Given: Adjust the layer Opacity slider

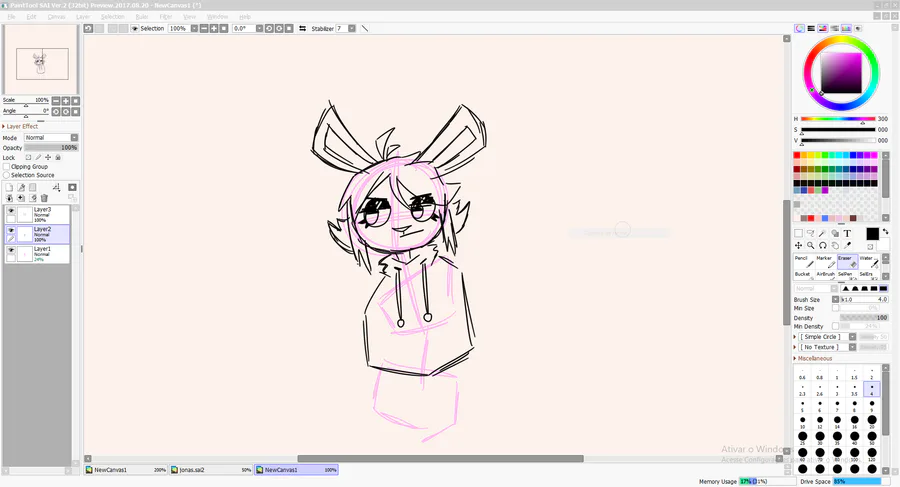Looking at the screenshot, I should tap(51, 148).
